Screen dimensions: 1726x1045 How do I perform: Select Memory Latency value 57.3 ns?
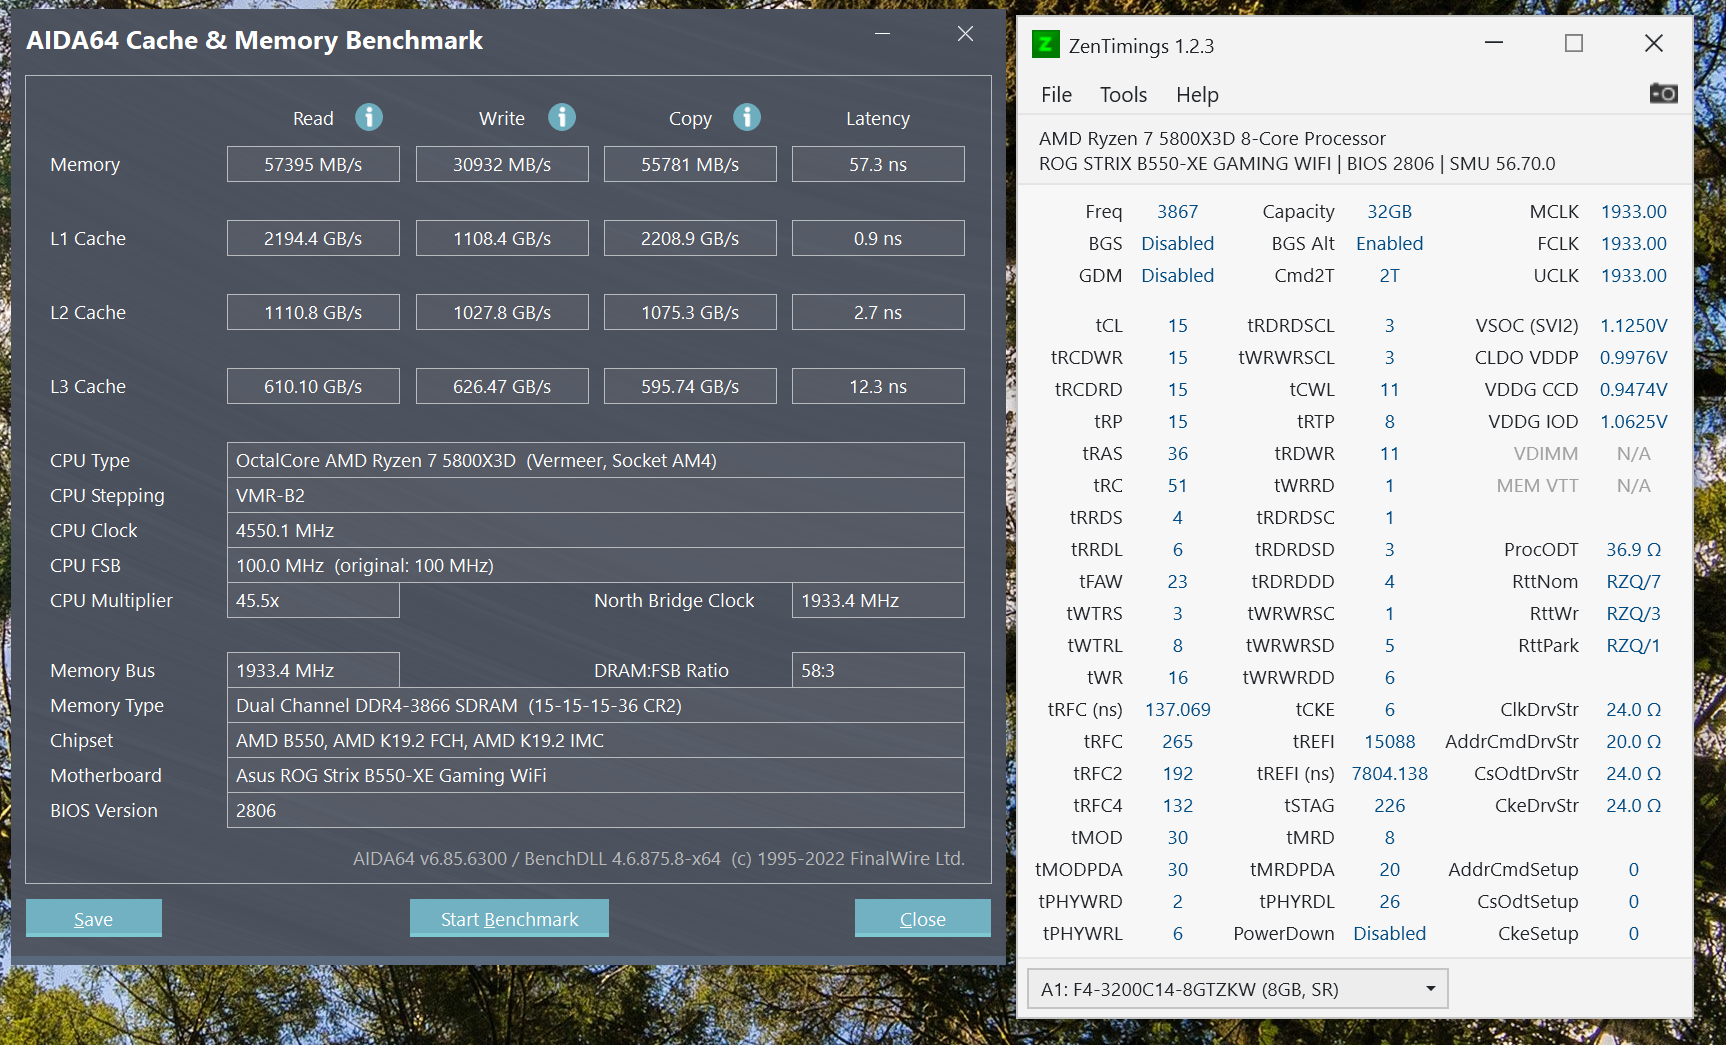[878, 164]
